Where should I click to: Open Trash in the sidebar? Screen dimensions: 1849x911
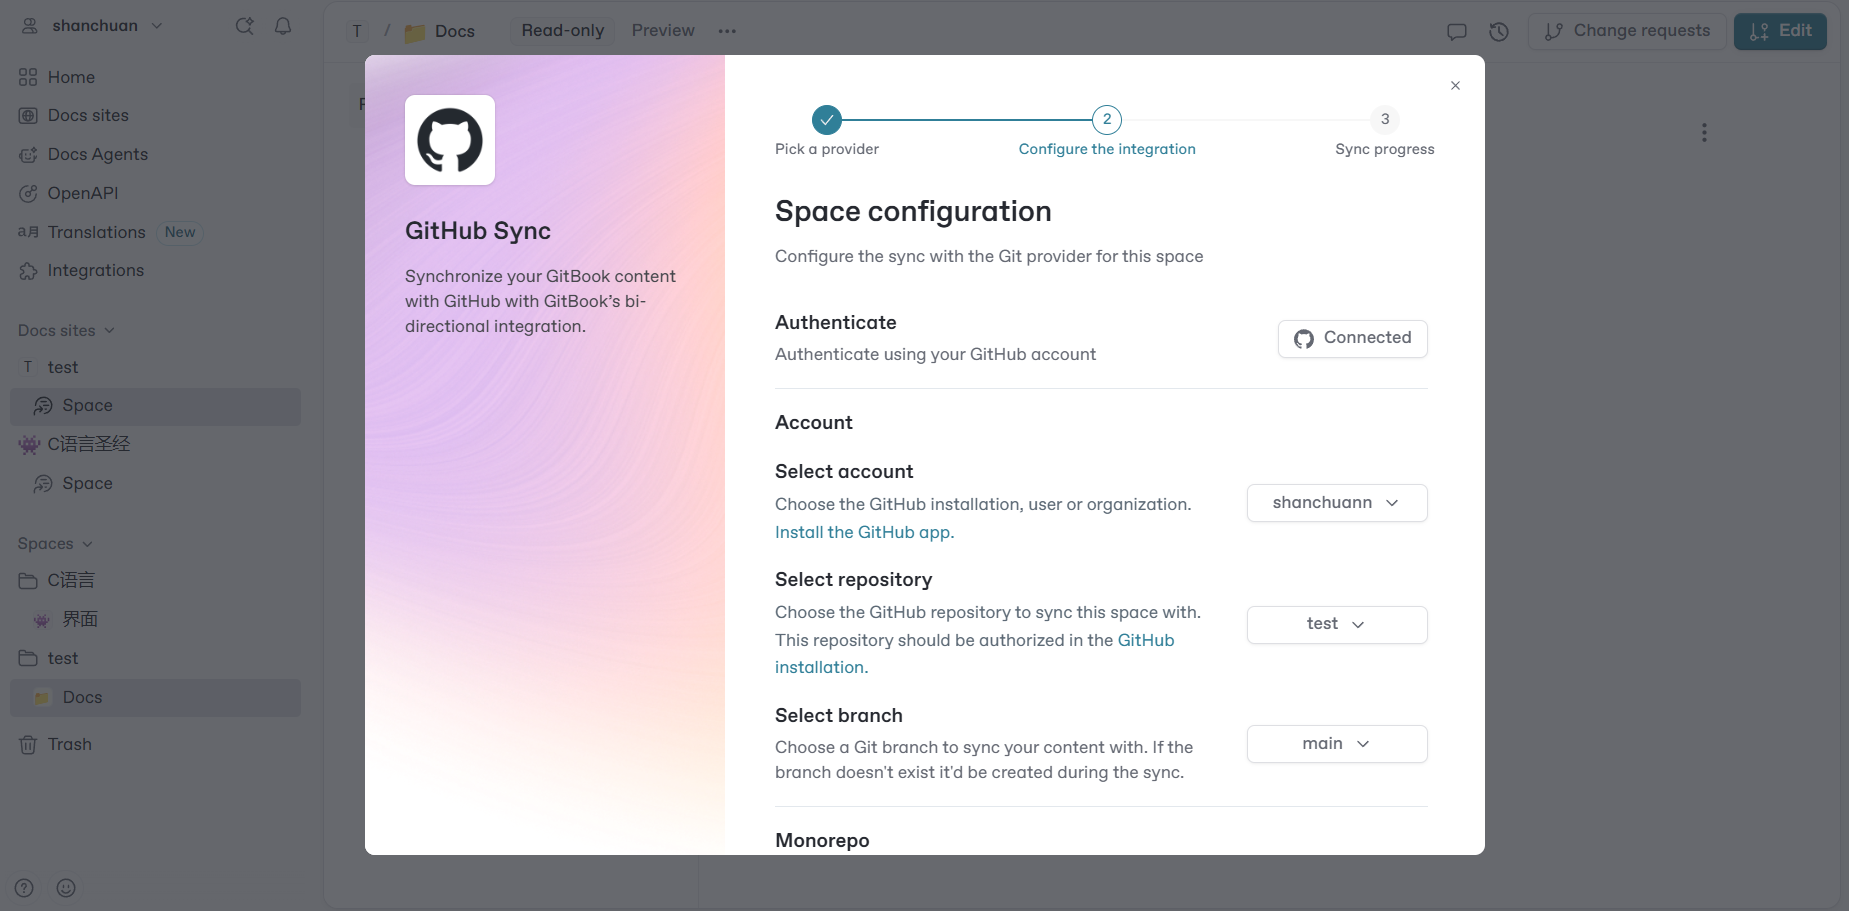point(155,745)
